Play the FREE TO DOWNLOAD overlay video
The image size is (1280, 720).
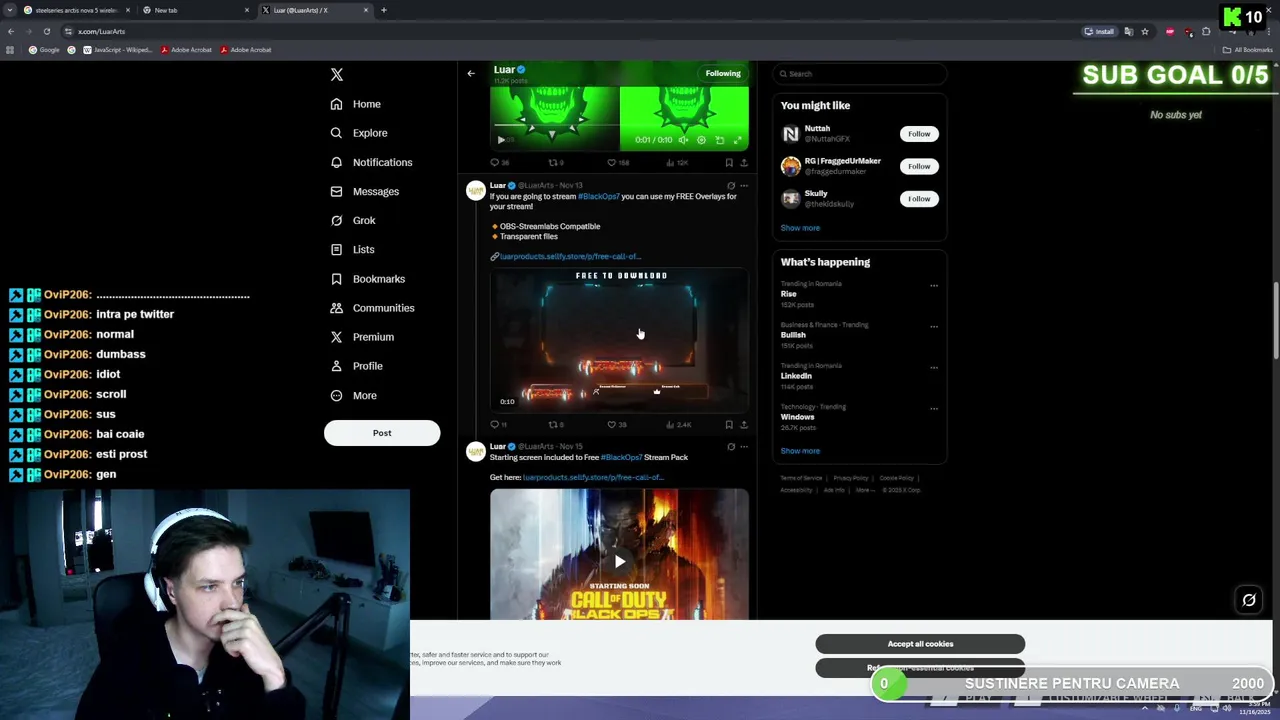619,340
